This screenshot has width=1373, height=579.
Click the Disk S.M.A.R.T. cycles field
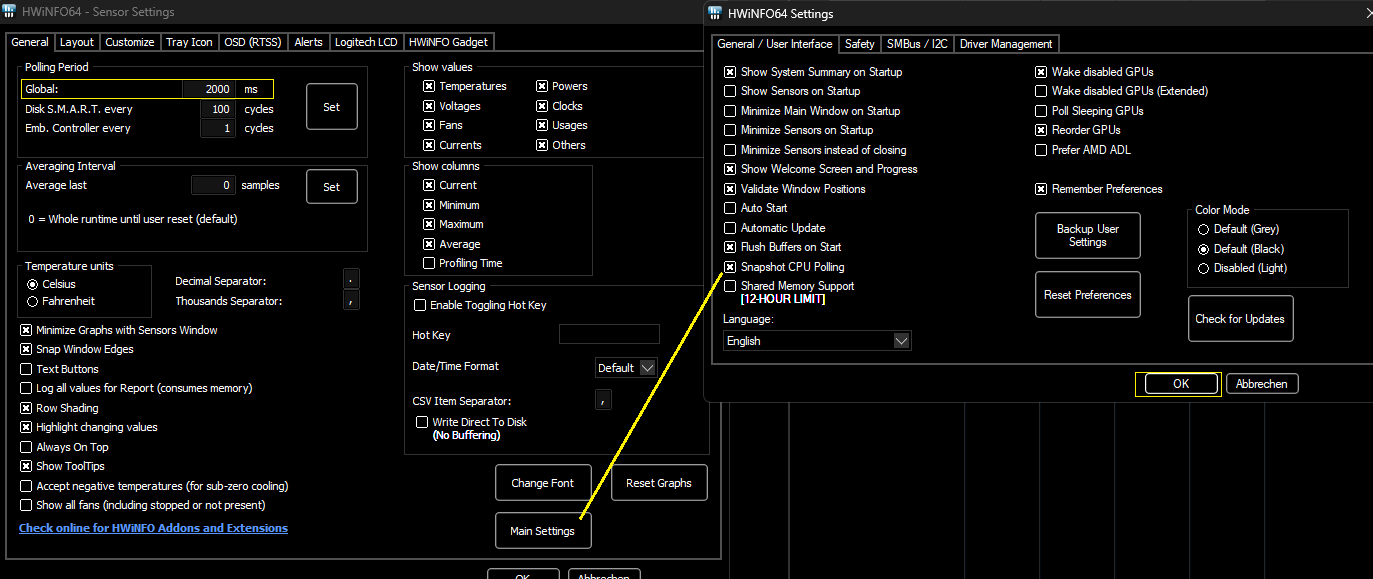pyautogui.click(x=218, y=109)
